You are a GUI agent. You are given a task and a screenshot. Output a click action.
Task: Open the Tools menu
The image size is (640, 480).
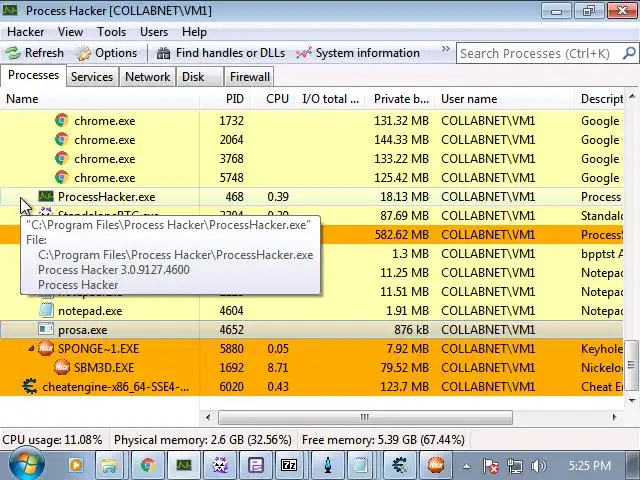coord(111,32)
